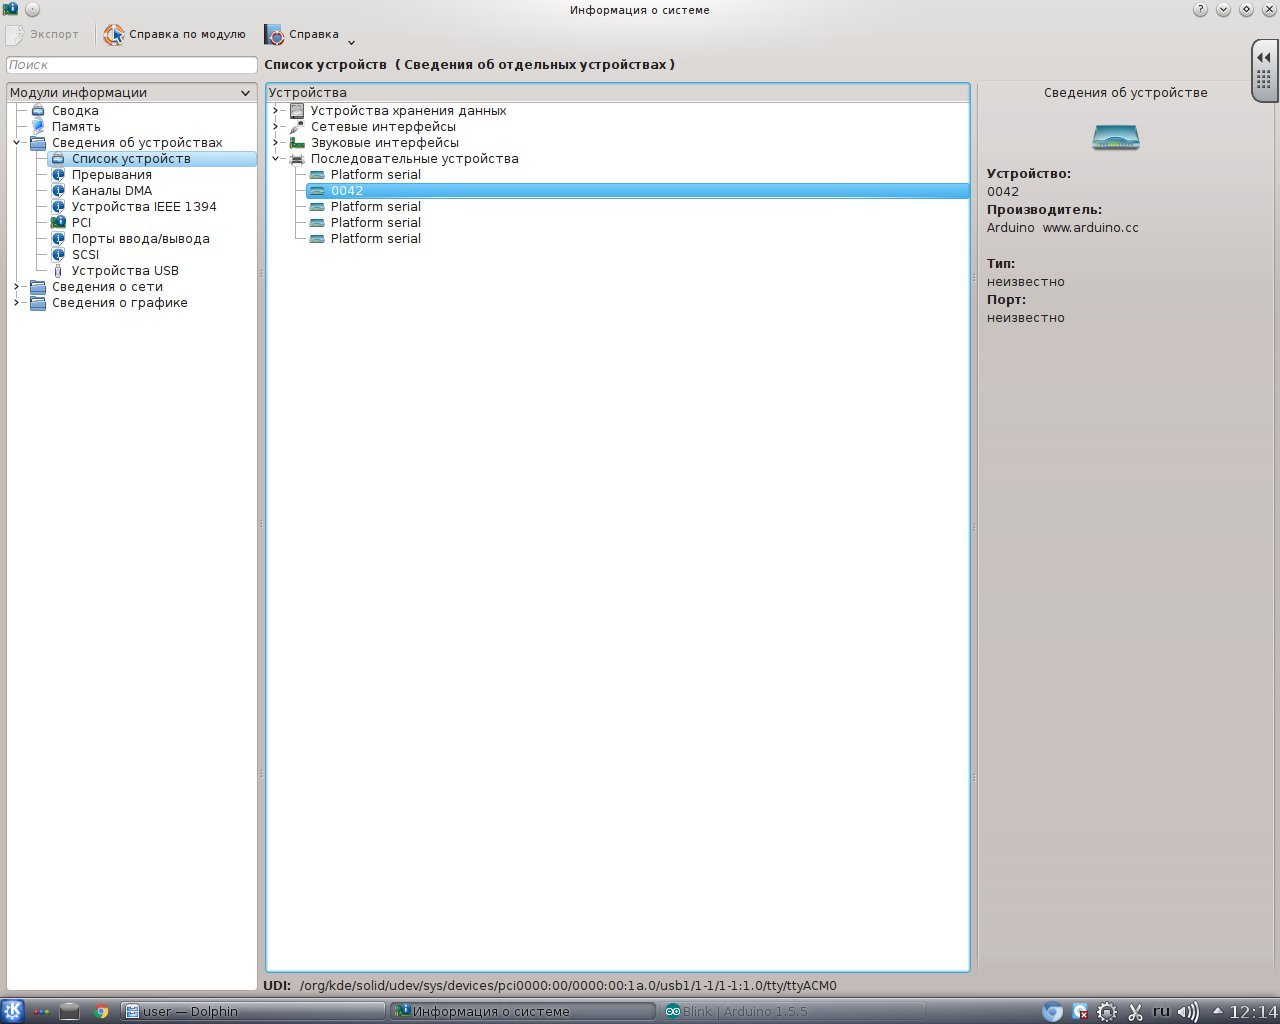
Task: Click the serial devices printer icon
Action: (297, 159)
